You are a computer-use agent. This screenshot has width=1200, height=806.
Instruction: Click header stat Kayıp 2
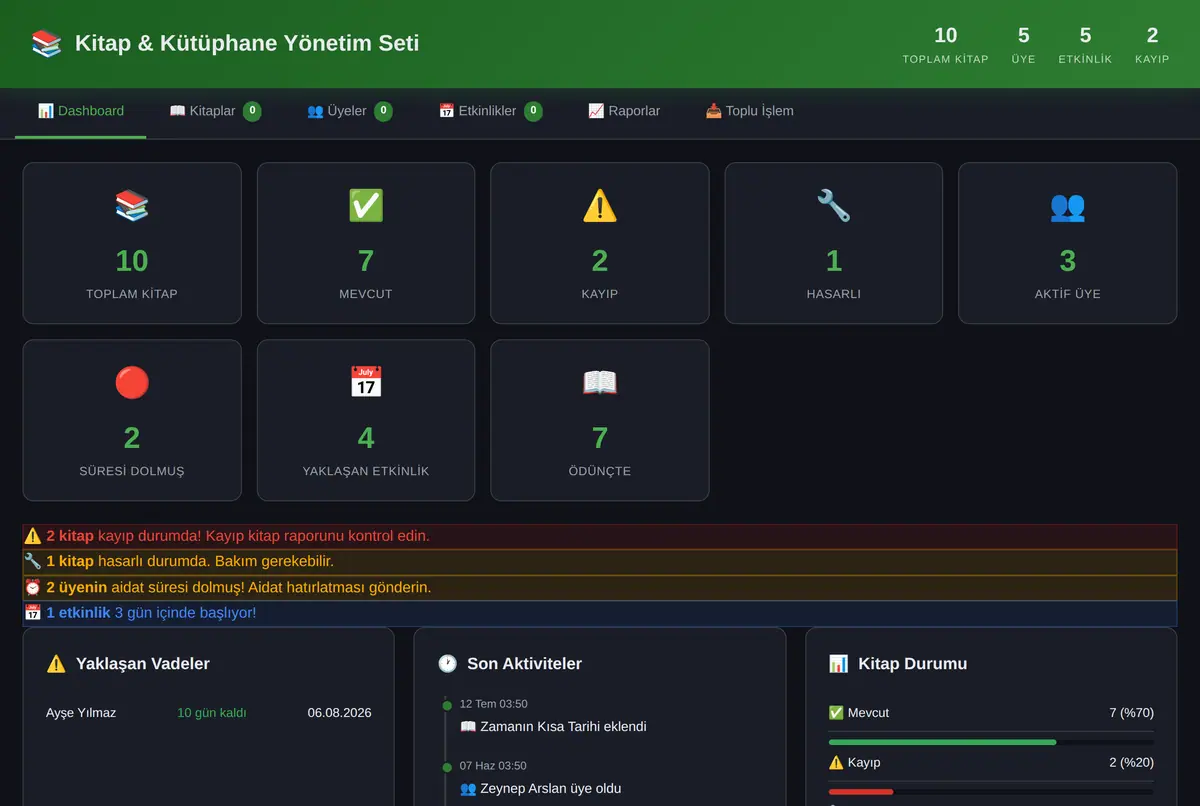(x=1152, y=45)
